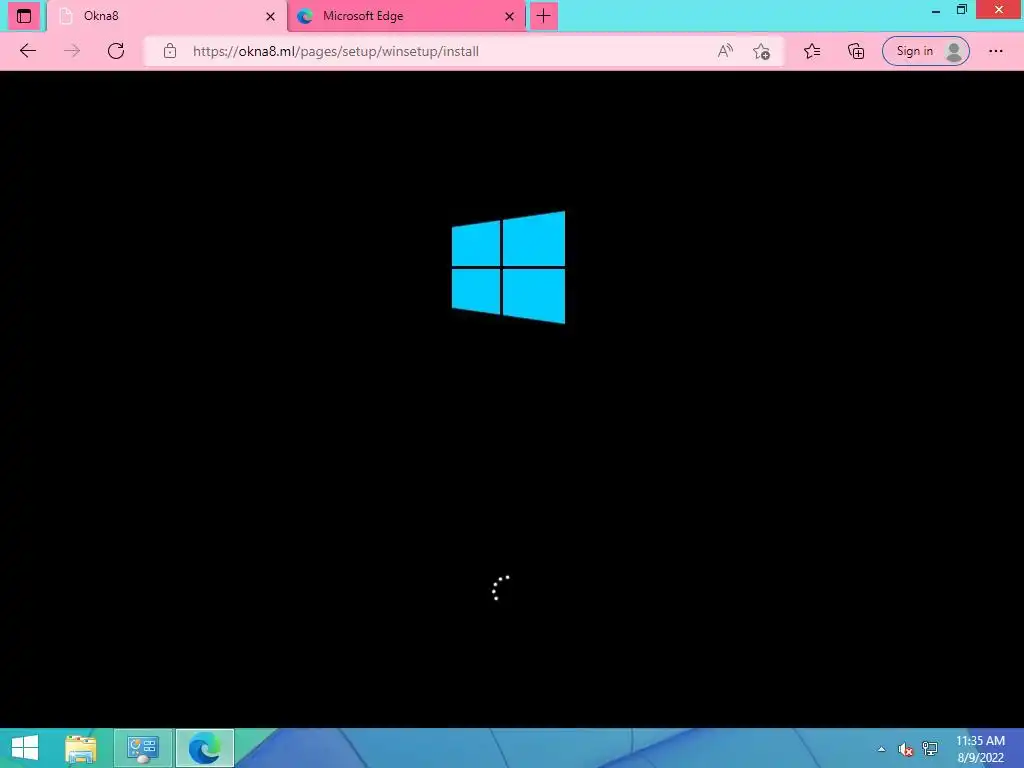Activate Read aloud icon
Image resolution: width=1024 pixels, height=768 pixels.
coord(725,51)
